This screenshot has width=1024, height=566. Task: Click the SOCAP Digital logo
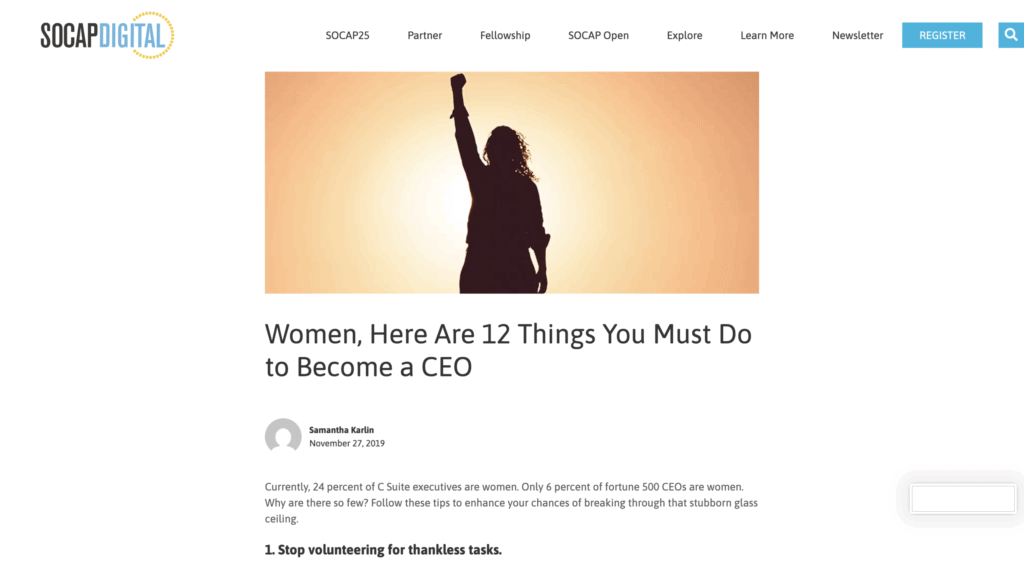tap(107, 36)
